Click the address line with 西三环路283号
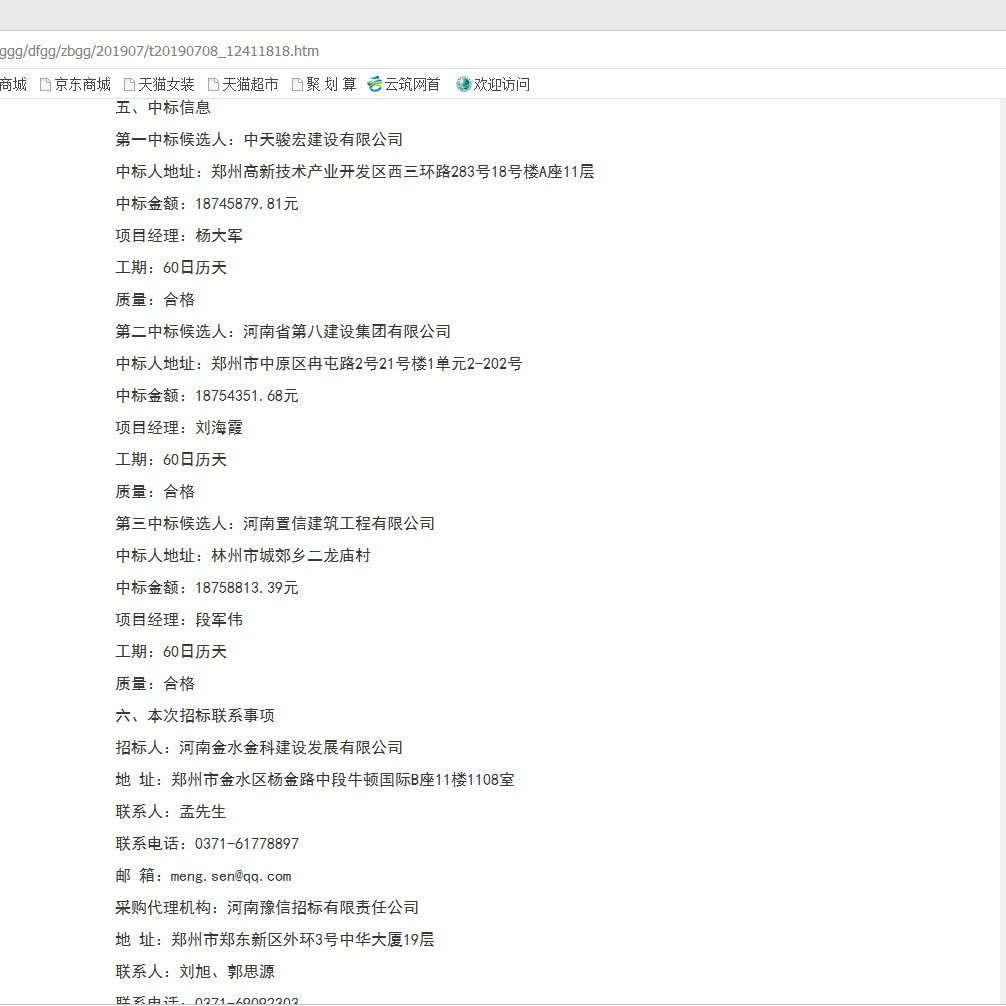This screenshot has width=1006, height=1006. point(355,171)
